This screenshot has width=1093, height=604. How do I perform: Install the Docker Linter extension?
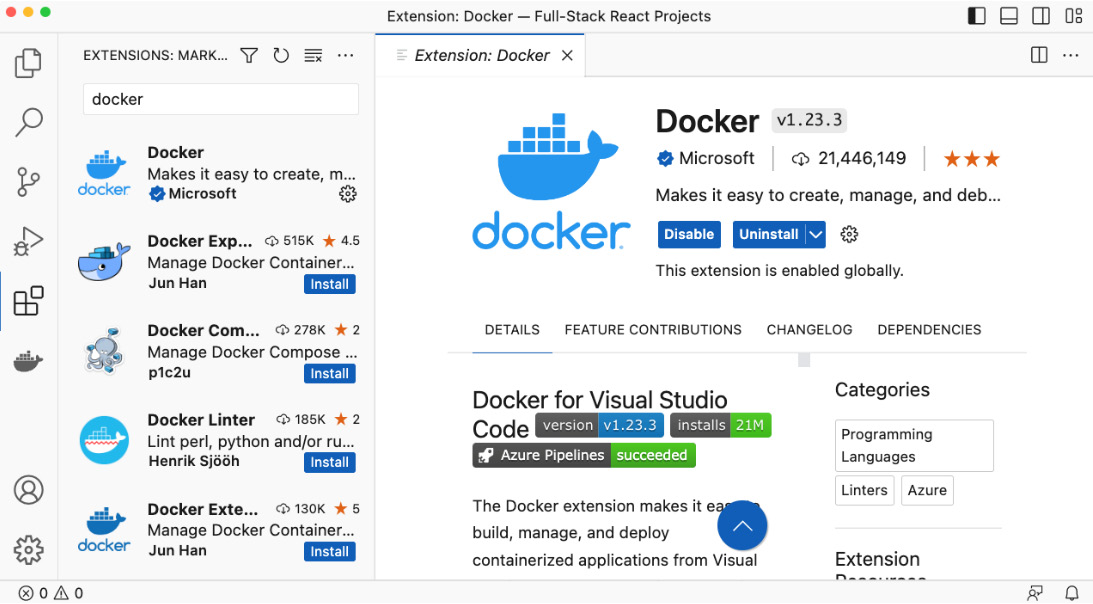click(330, 462)
